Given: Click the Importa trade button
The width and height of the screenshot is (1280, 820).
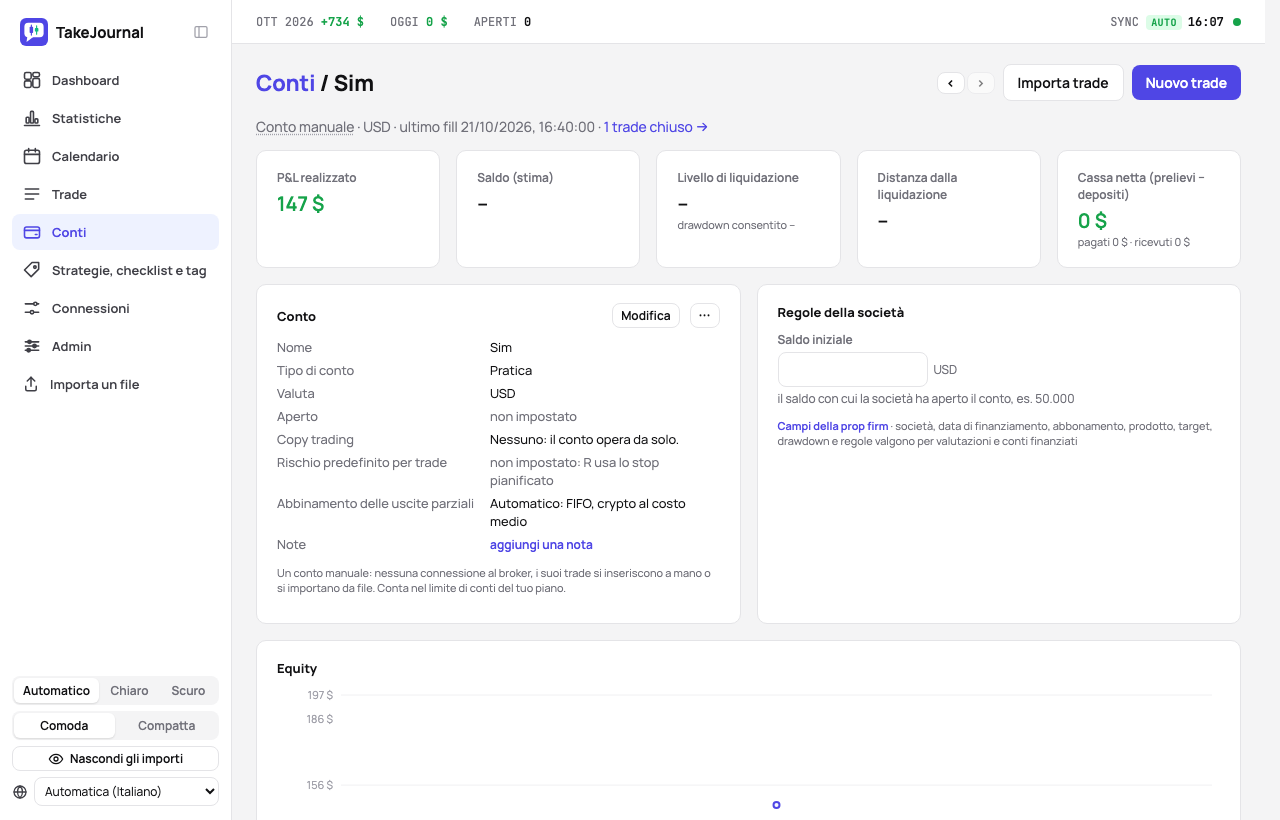Looking at the screenshot, I should [1063, 83].
